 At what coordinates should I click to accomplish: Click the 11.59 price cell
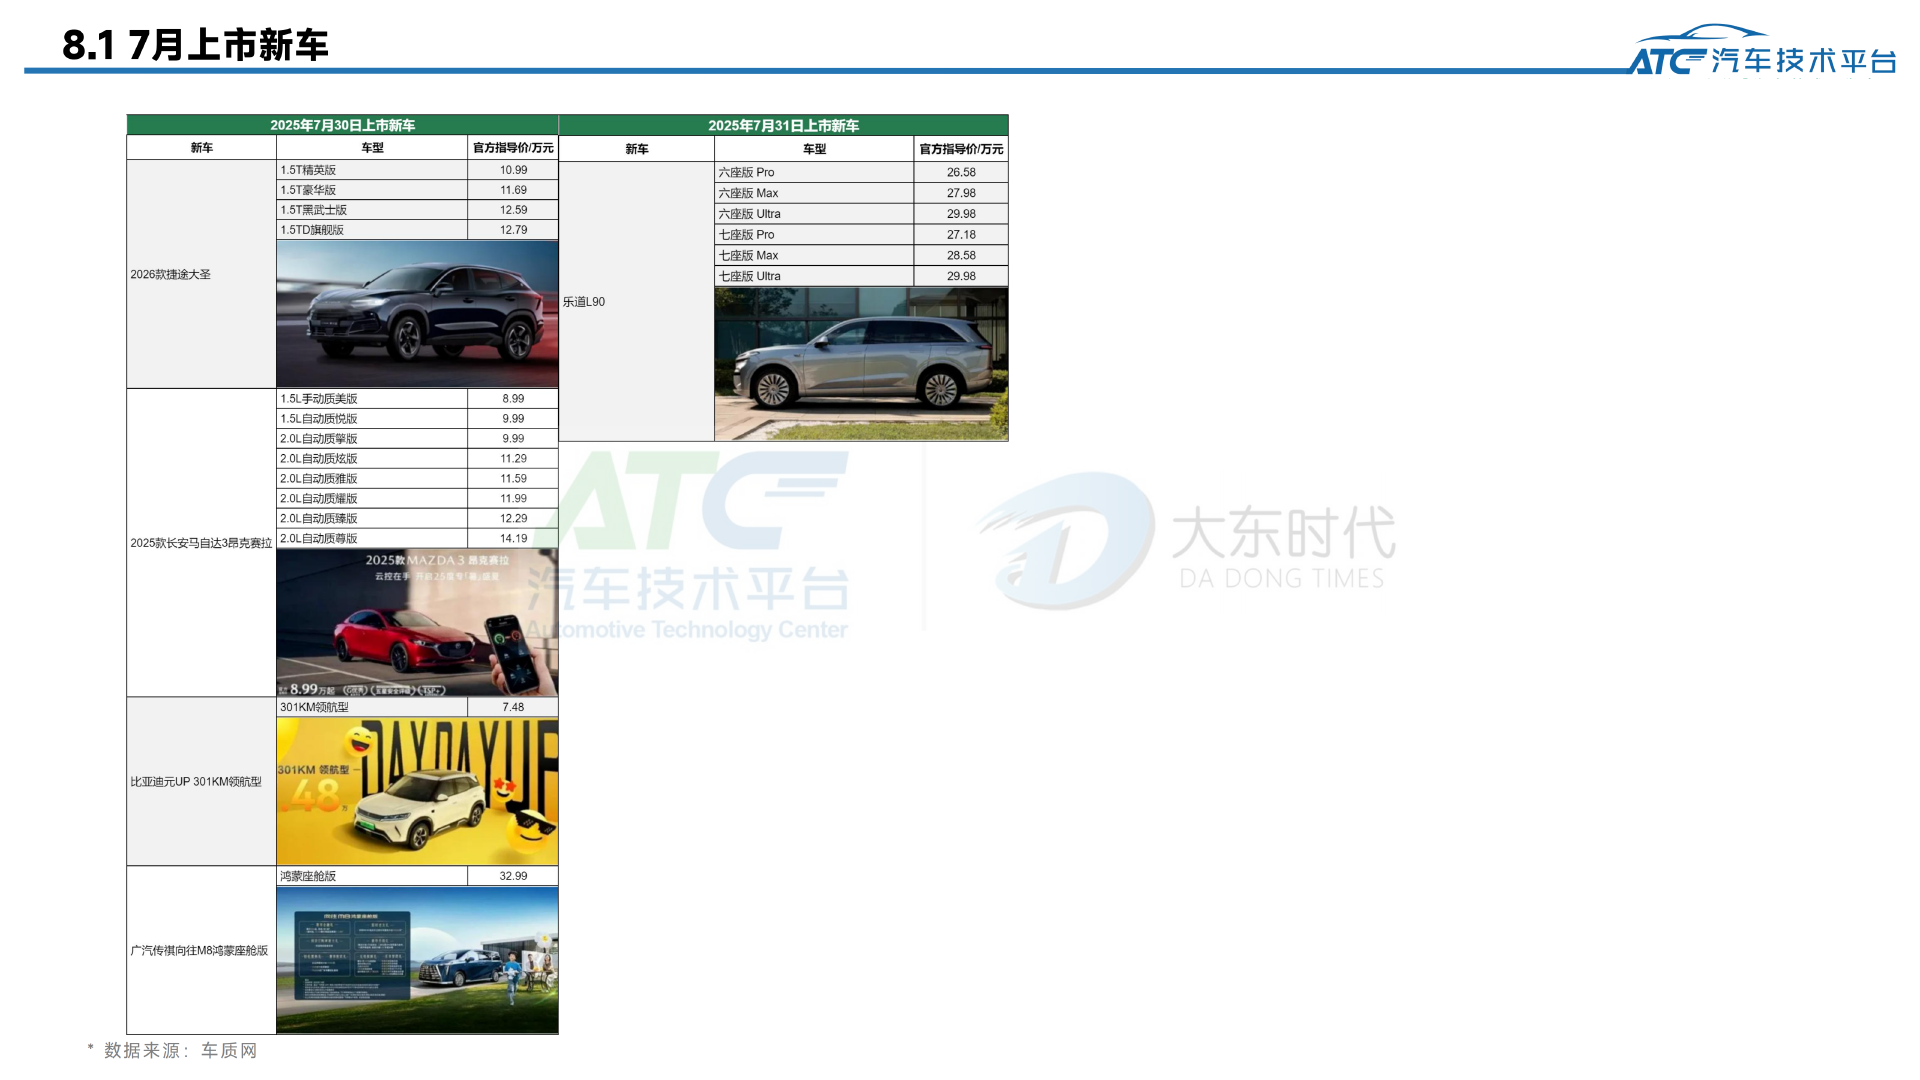(513, 479)
